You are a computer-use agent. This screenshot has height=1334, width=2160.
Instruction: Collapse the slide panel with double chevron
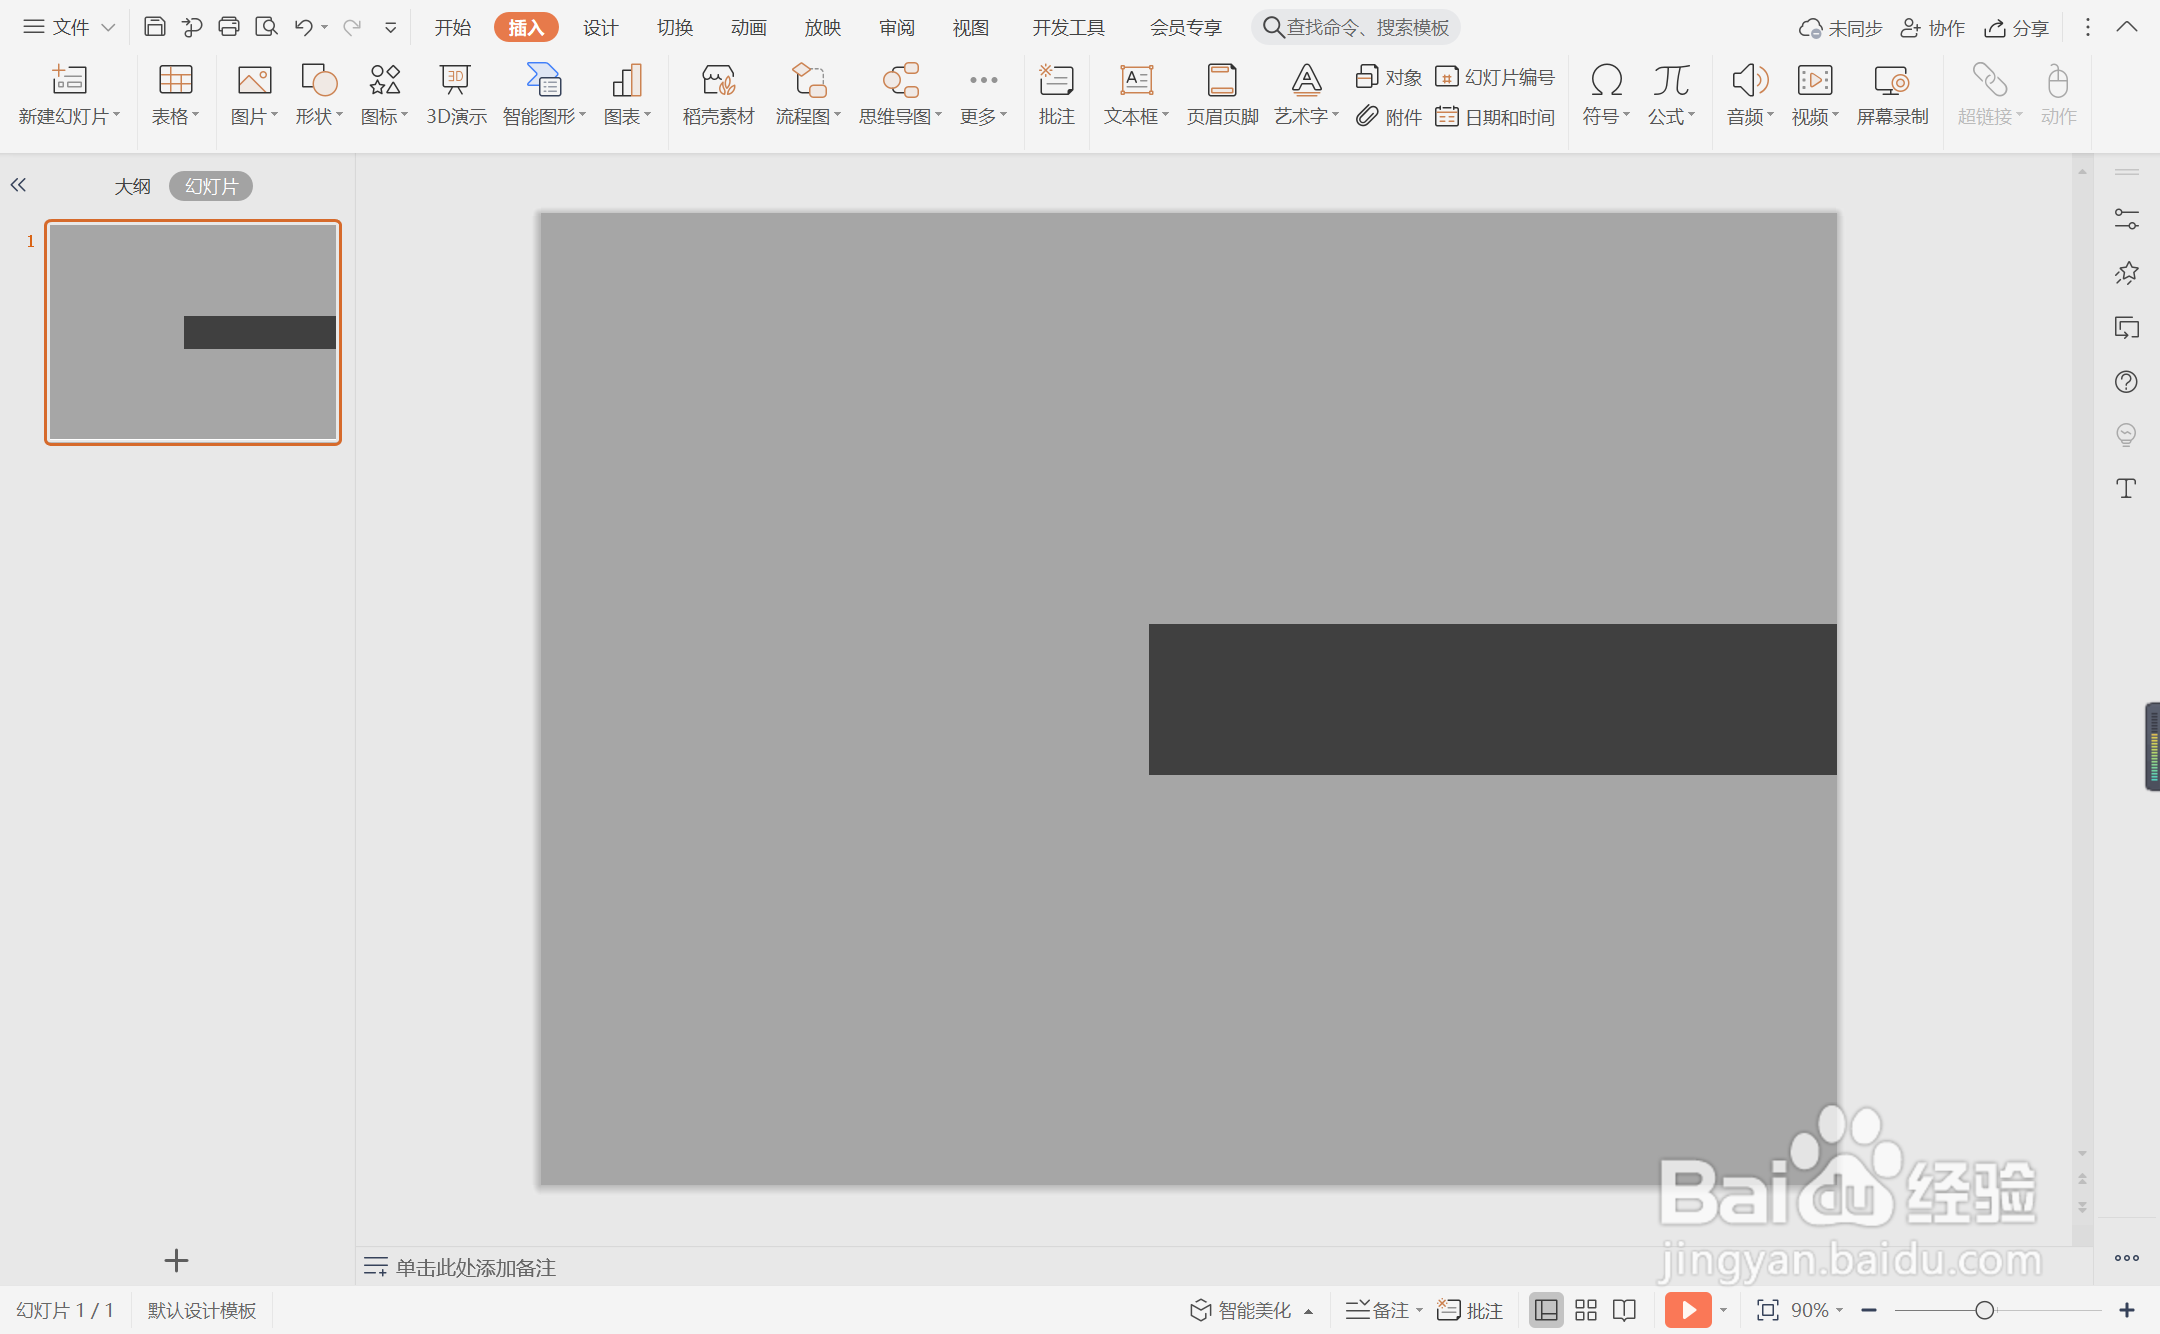coord(18,185)
